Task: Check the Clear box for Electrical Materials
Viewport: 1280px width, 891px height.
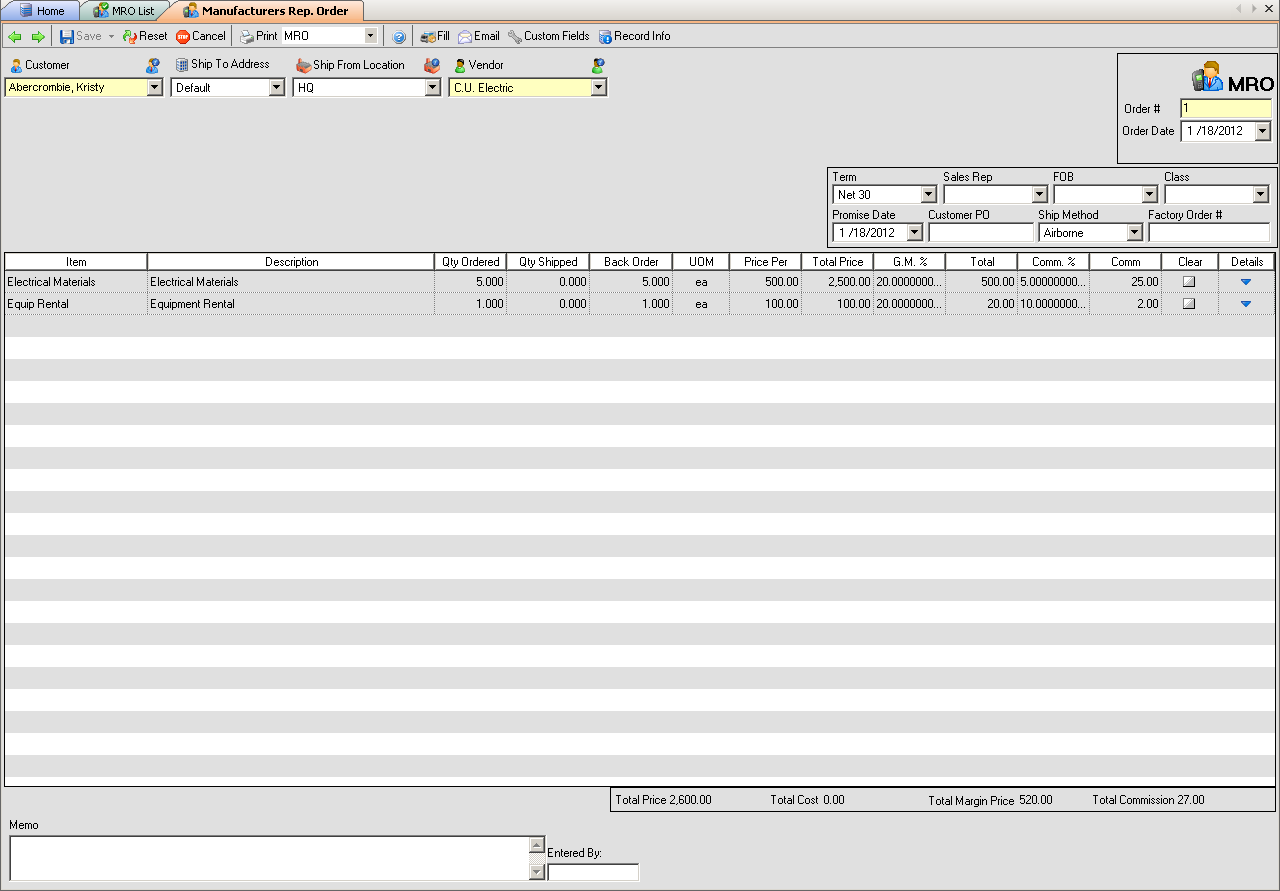Action: [x=1189, y=282]
